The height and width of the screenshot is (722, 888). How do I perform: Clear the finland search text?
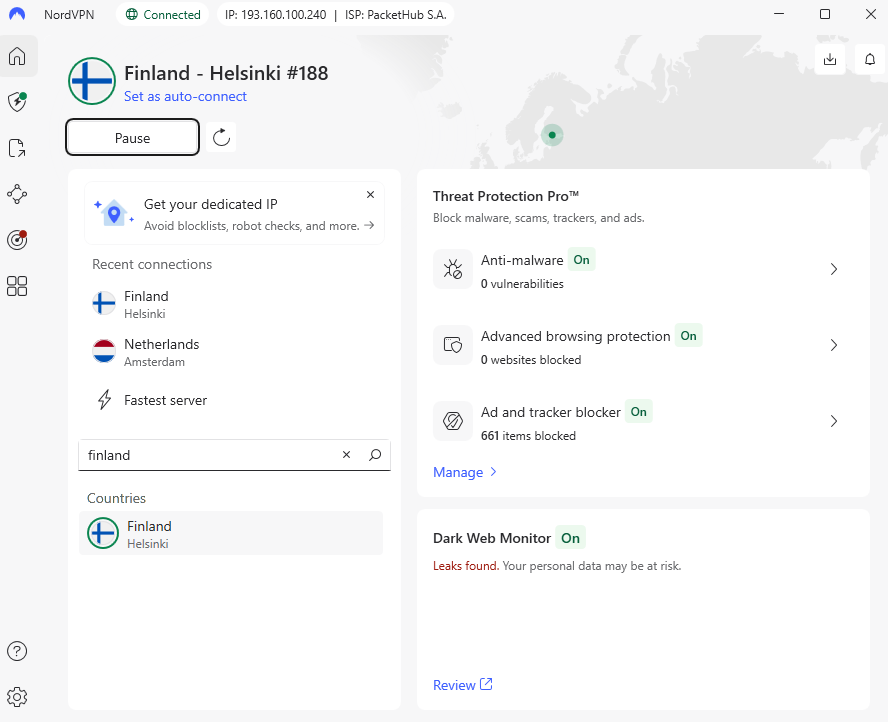point(347,455)
